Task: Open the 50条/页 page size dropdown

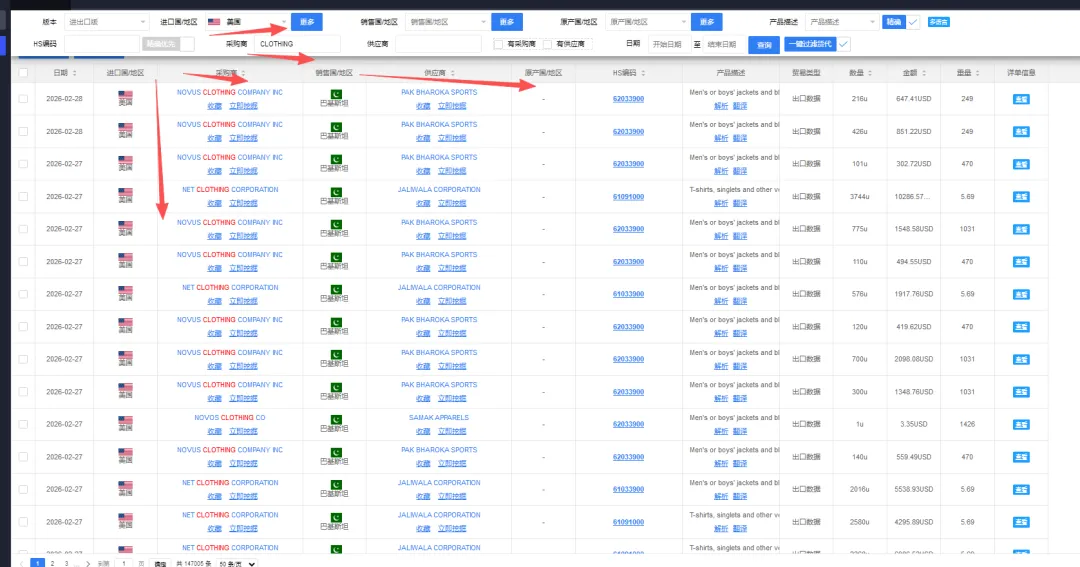Action: click(236, 564)
